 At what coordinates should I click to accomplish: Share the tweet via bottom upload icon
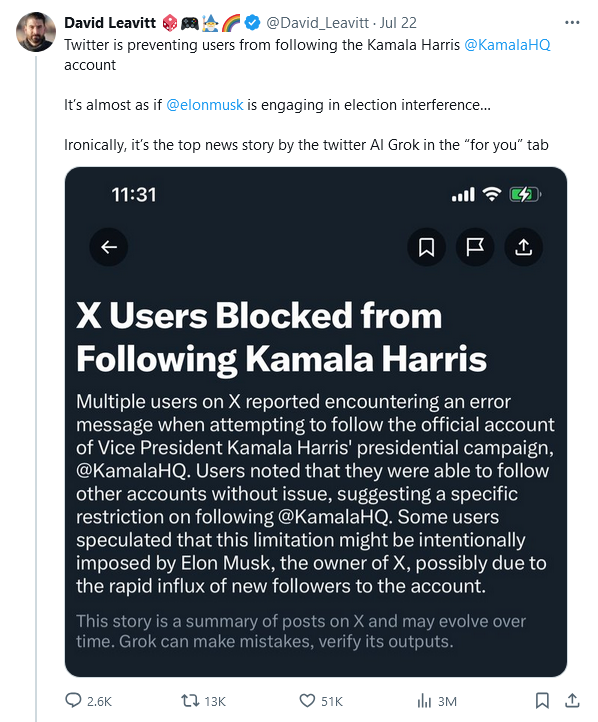pos(572,701)
